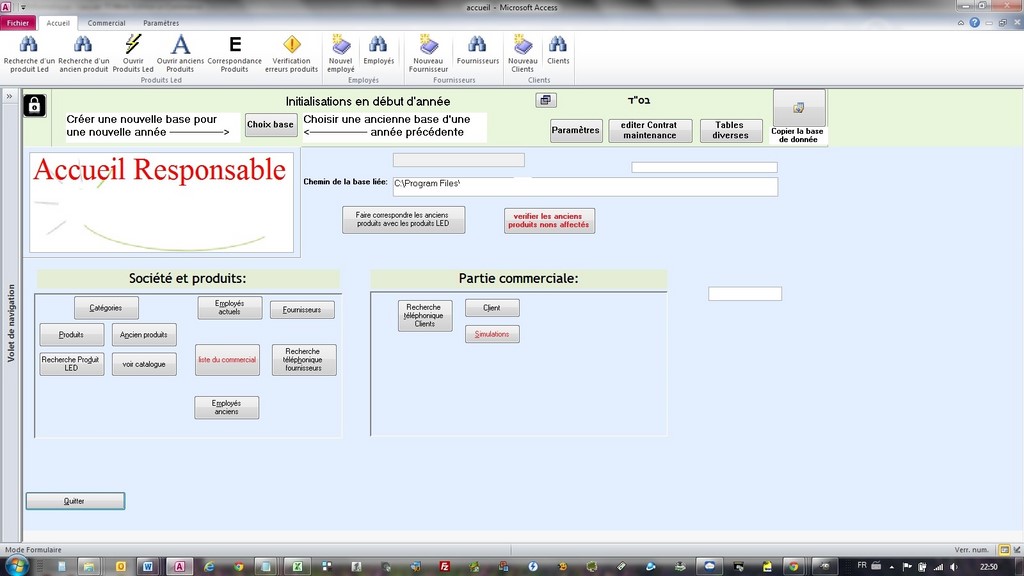Open the Fichier menu
The width and height of the screenshot is (1024, 576).
pos(19,22)
